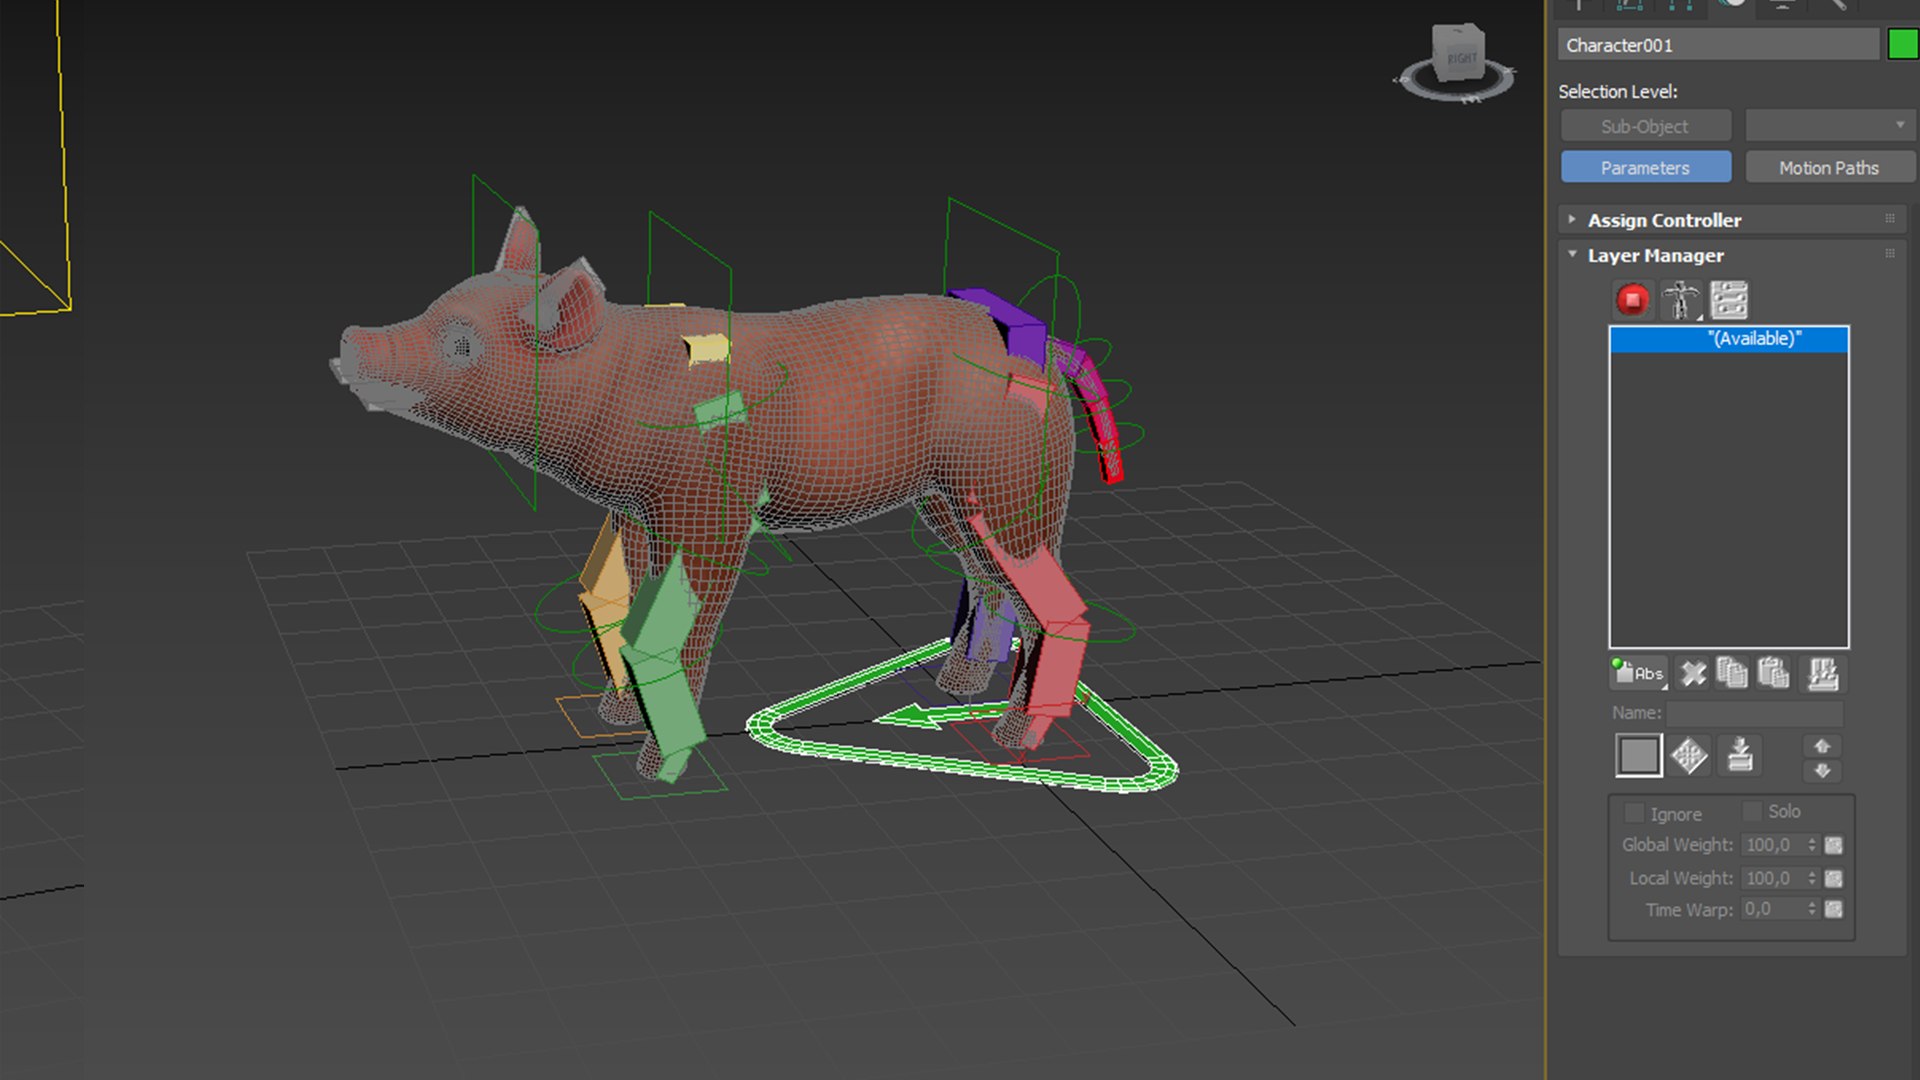Switch to the Motion Paths tab
The width and height of the screenshot is (1920, 1080).
tap(1830, 168)
